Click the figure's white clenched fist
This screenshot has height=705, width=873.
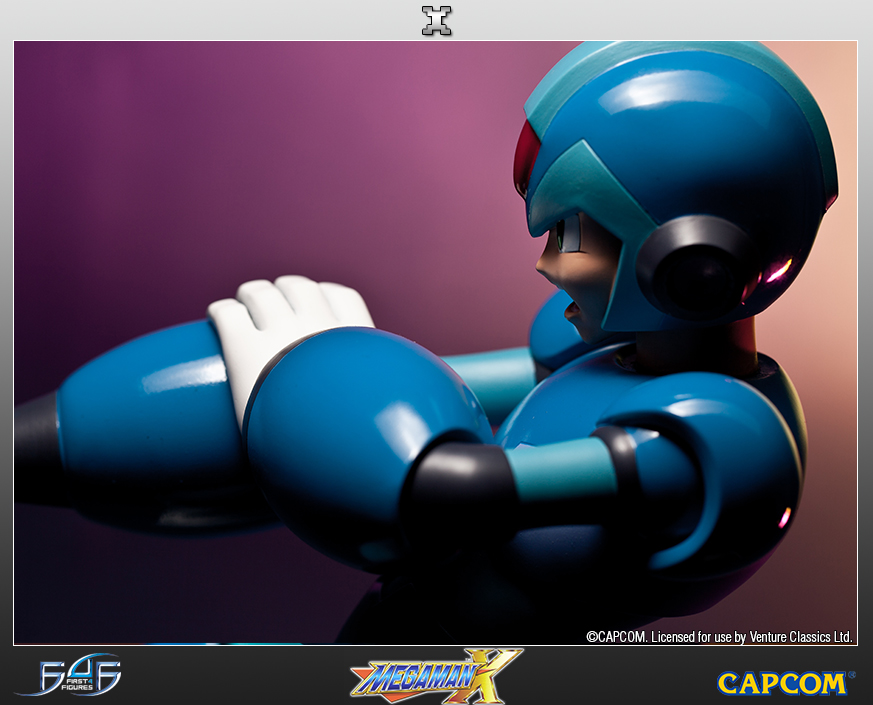(x=285, y=320)
